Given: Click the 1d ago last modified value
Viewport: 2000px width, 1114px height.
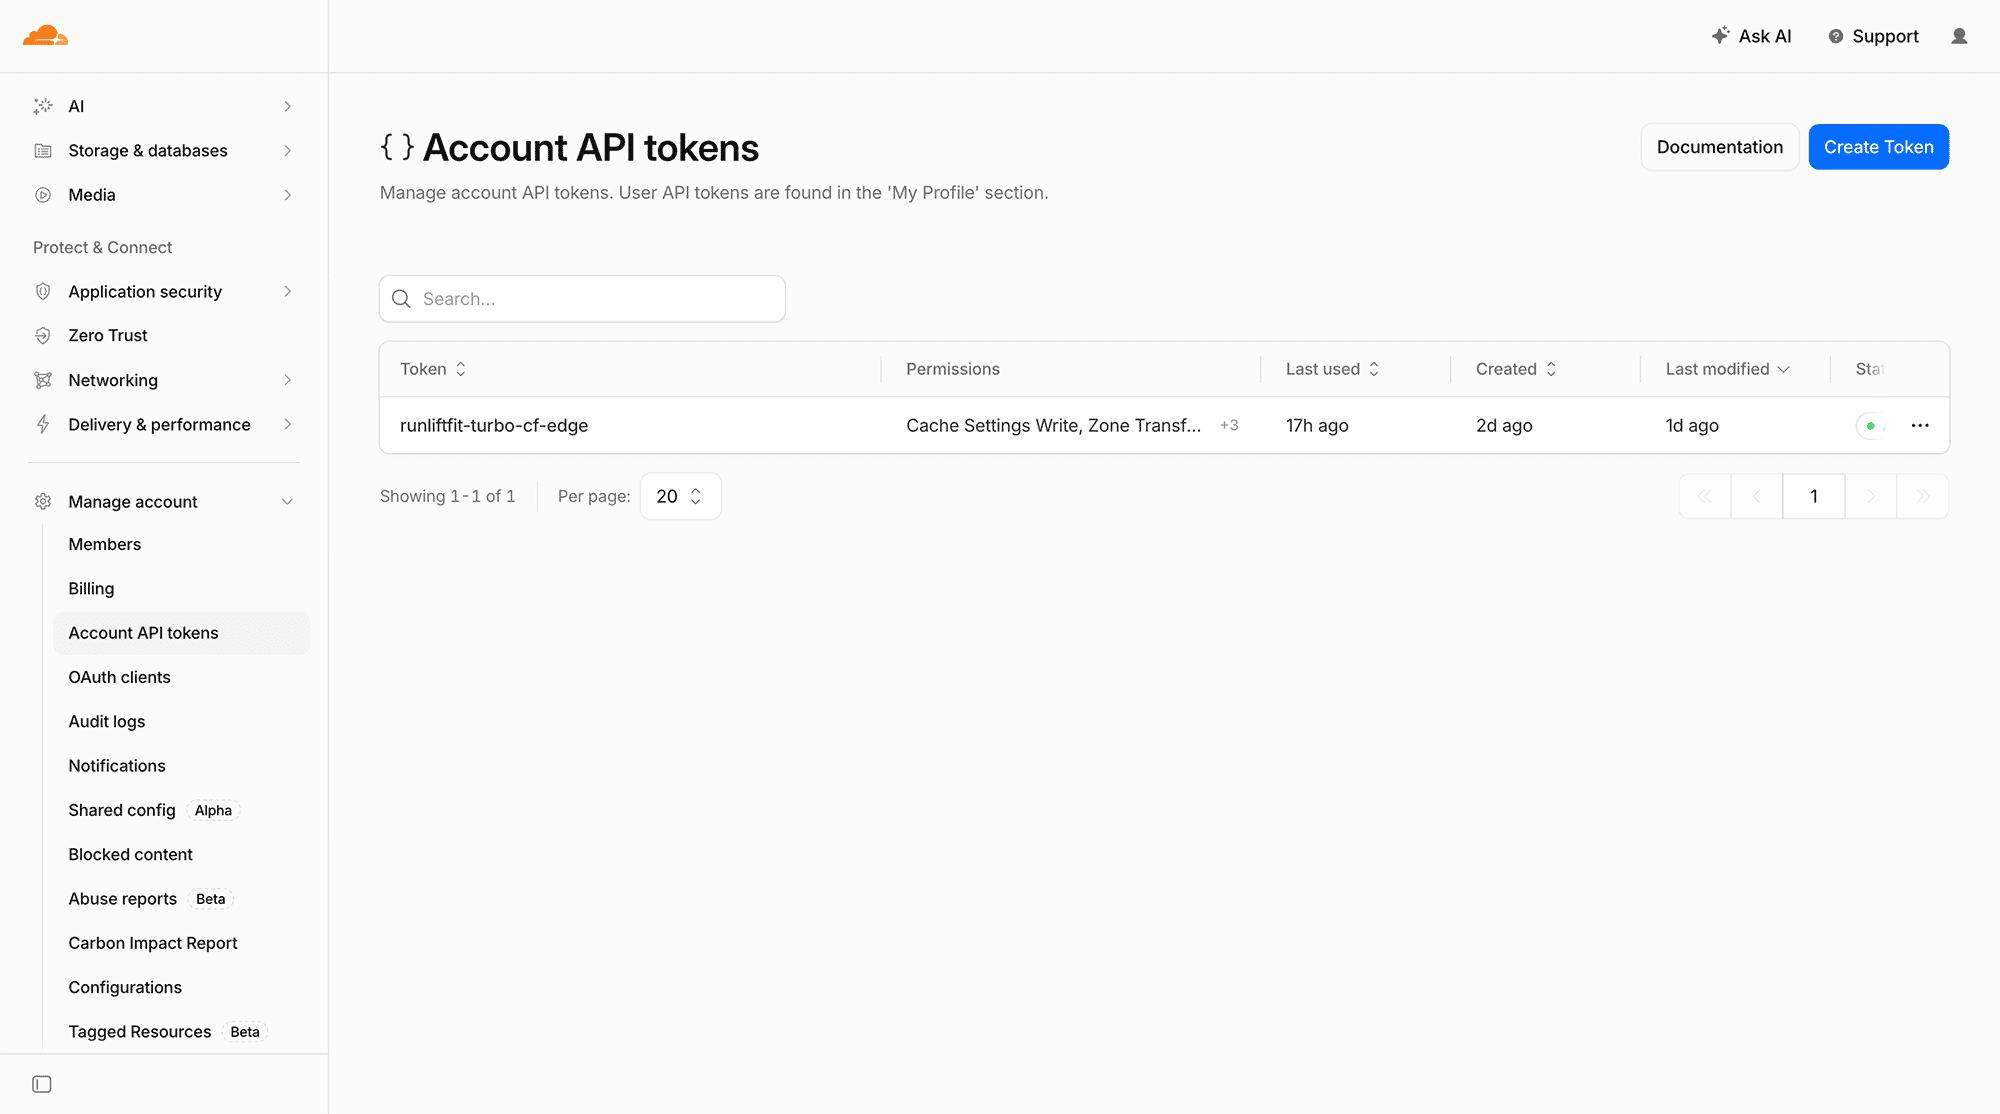Looking at the screenshot, I should click(1692, 425).
